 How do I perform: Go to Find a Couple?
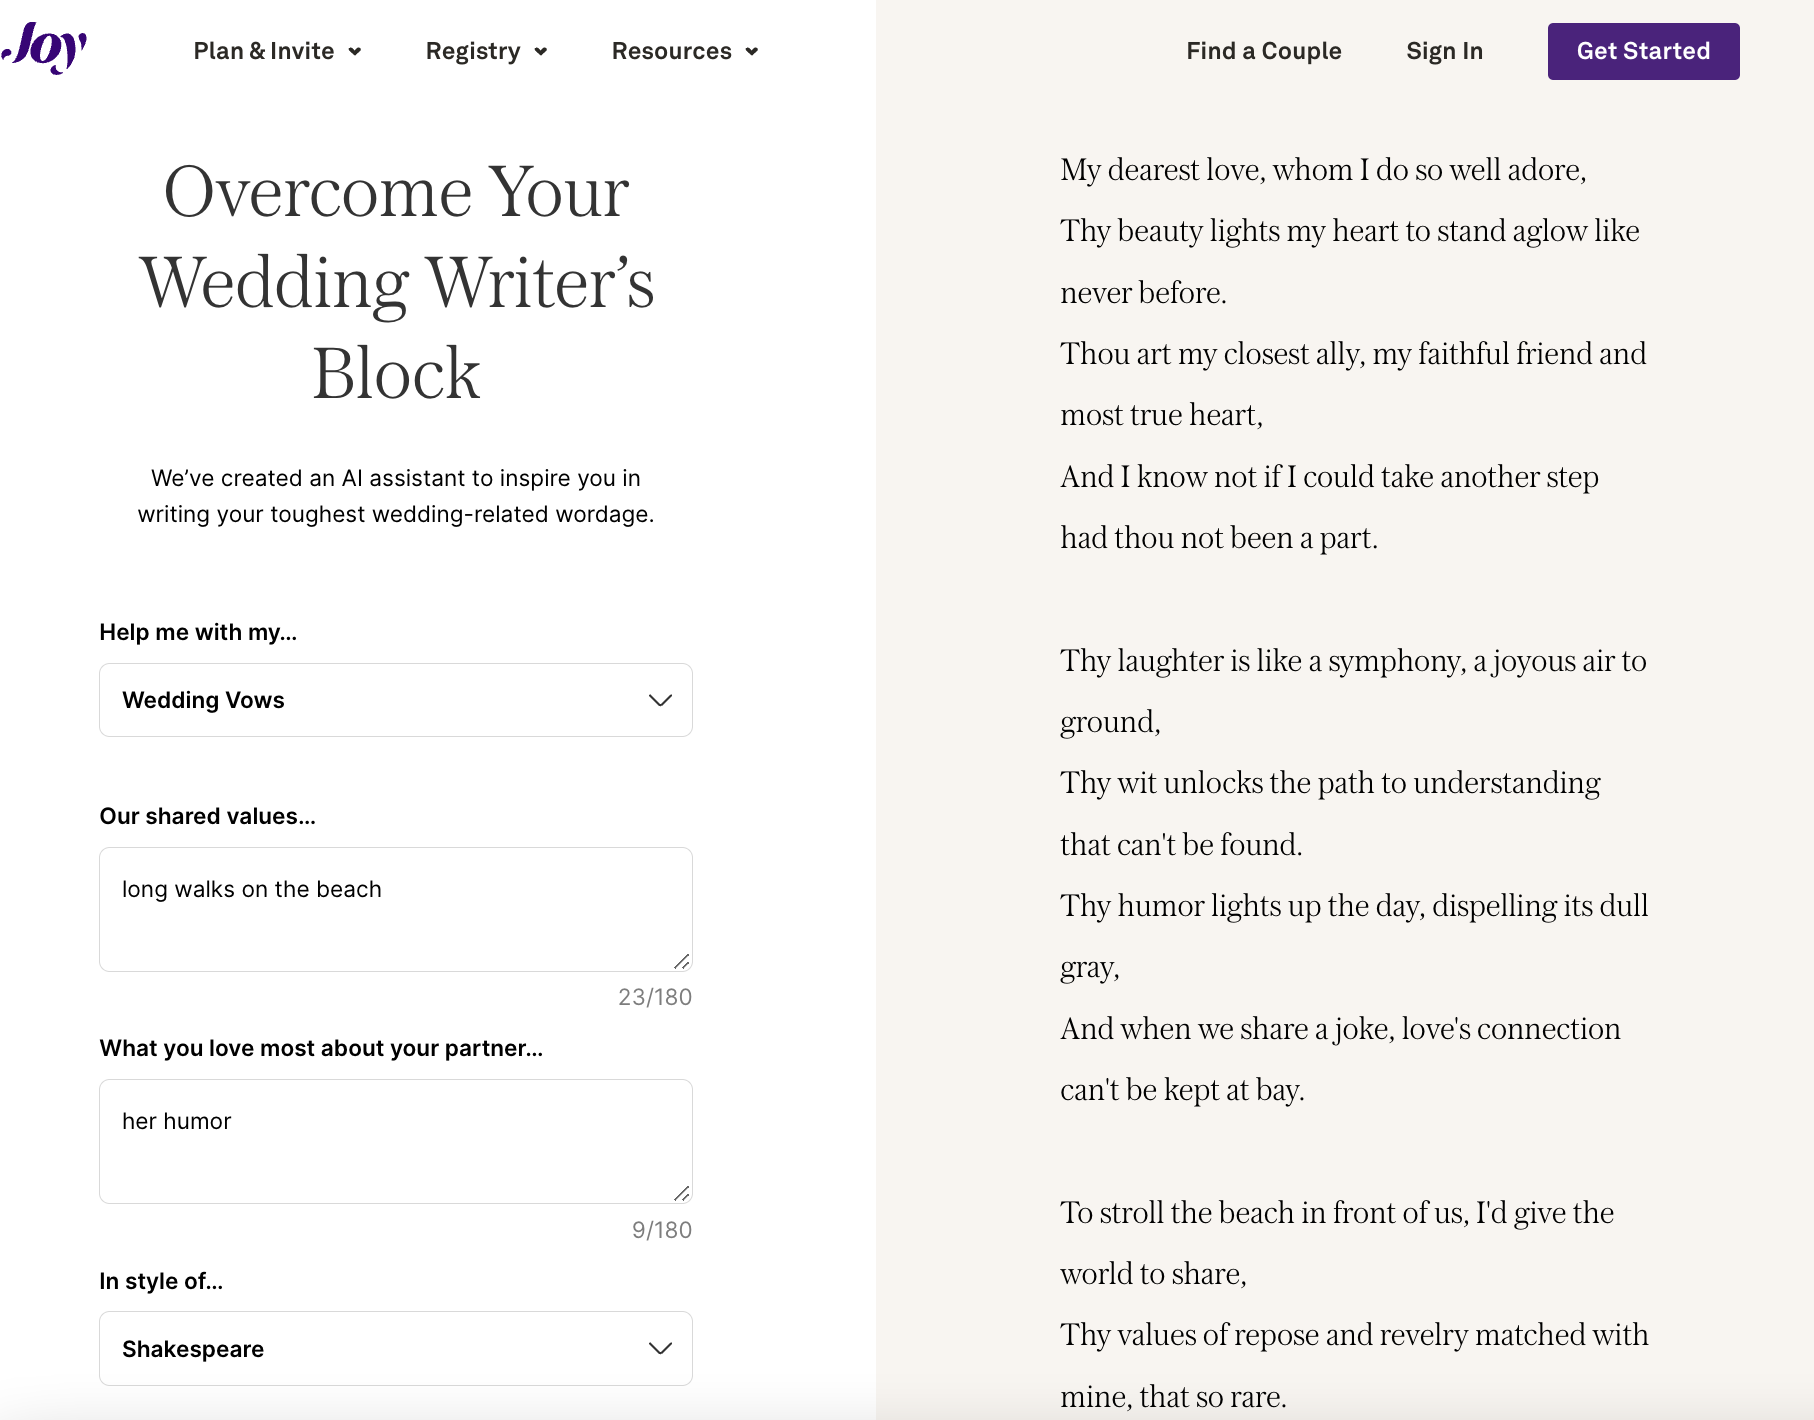1263,51
